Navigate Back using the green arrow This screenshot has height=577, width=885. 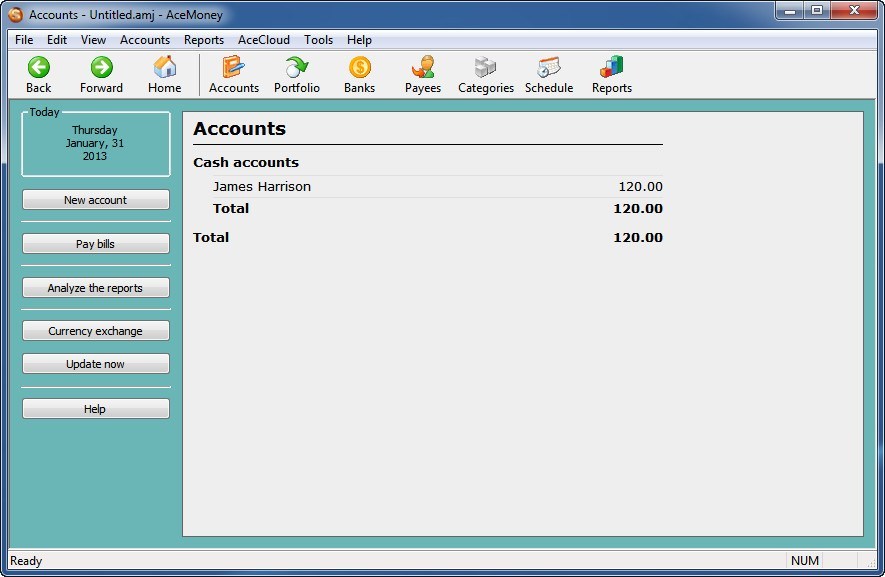click(x=38, y=74)
